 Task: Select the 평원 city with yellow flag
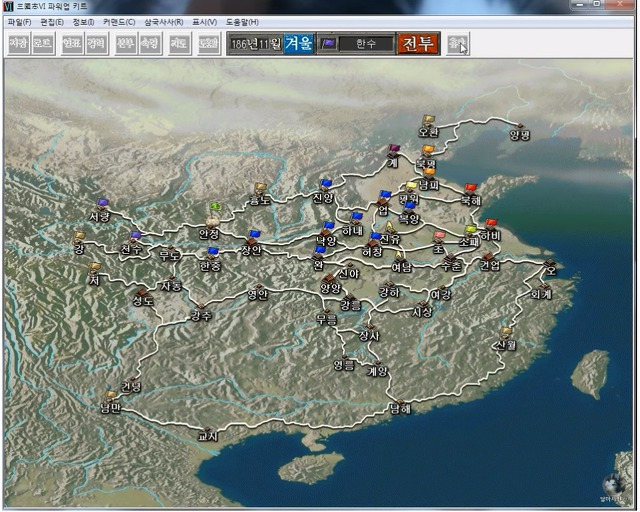tap(409, 193)
